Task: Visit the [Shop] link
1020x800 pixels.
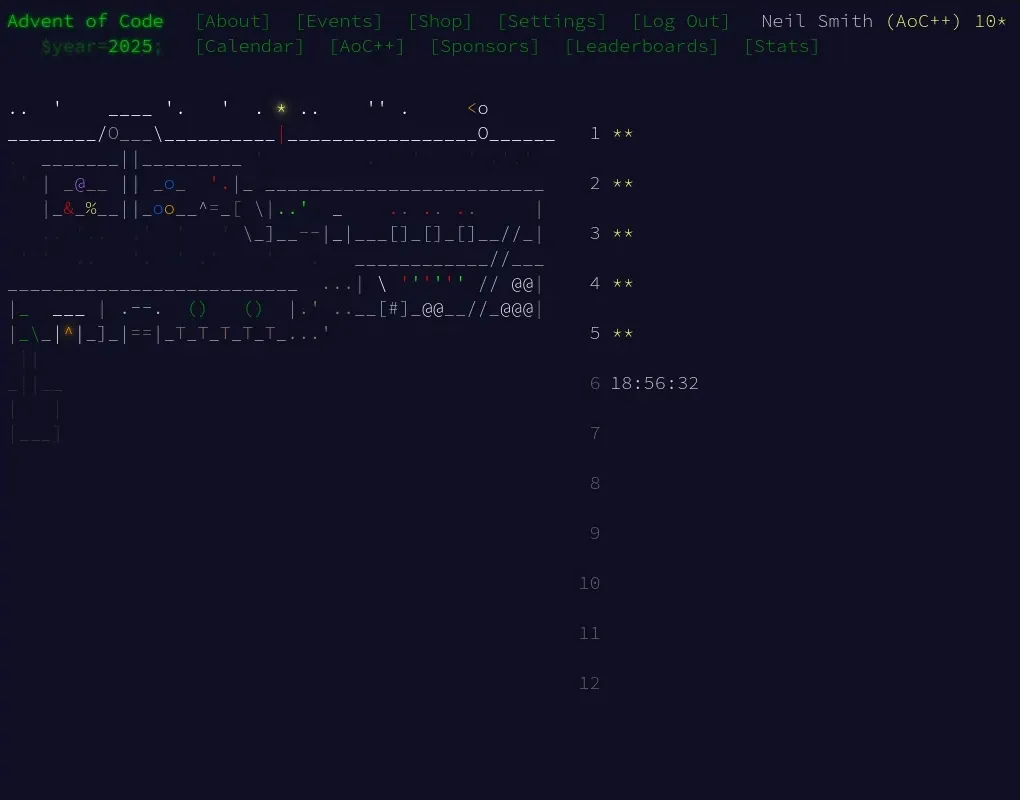Action: pyautogui.click(x=439, y=20)
